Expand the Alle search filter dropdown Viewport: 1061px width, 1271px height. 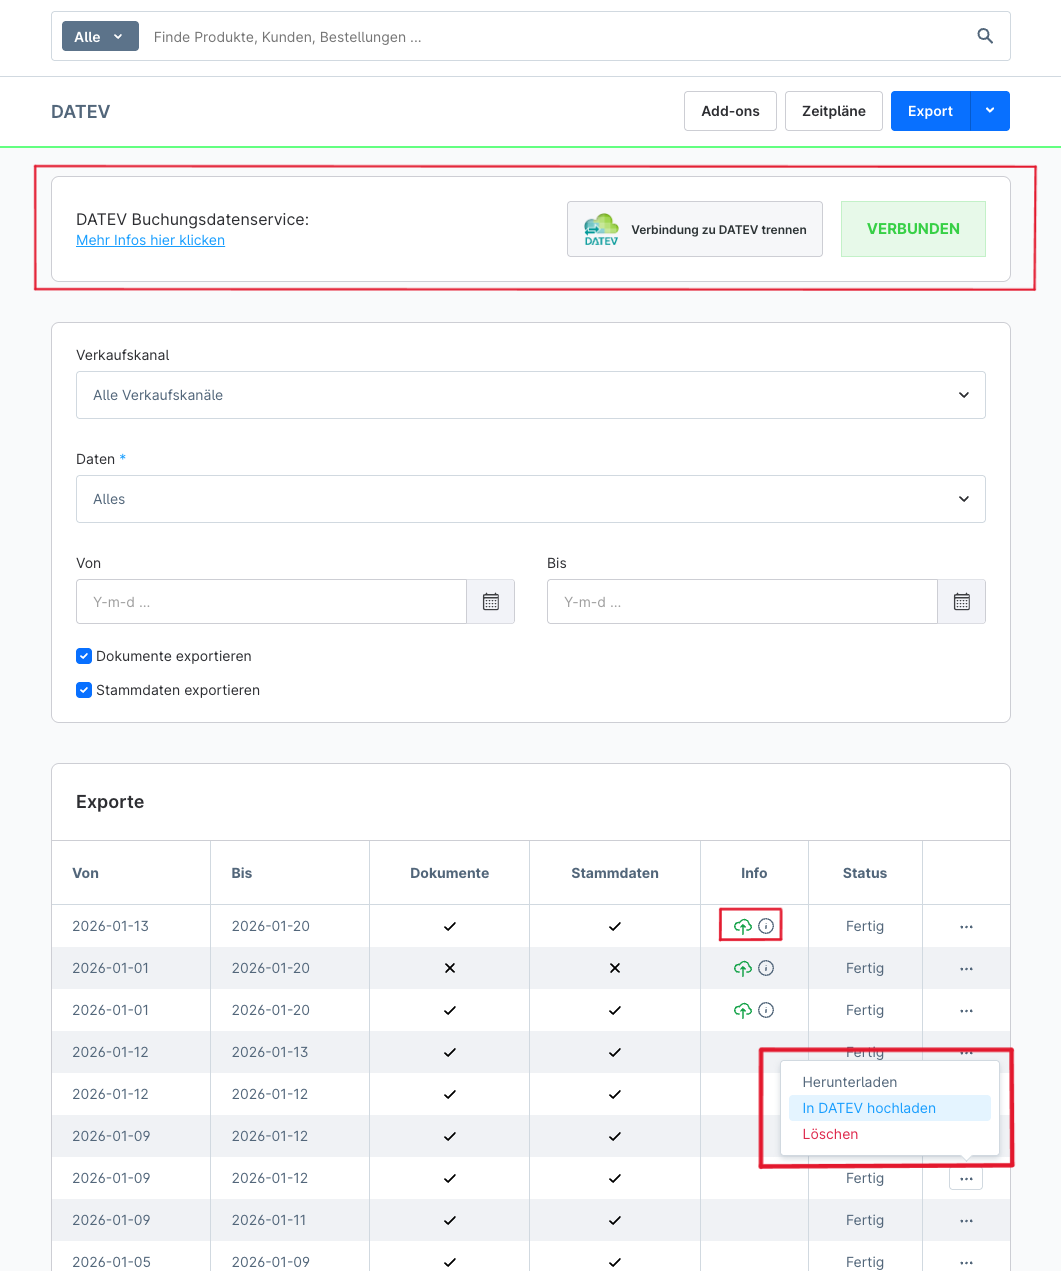(99, 37)
